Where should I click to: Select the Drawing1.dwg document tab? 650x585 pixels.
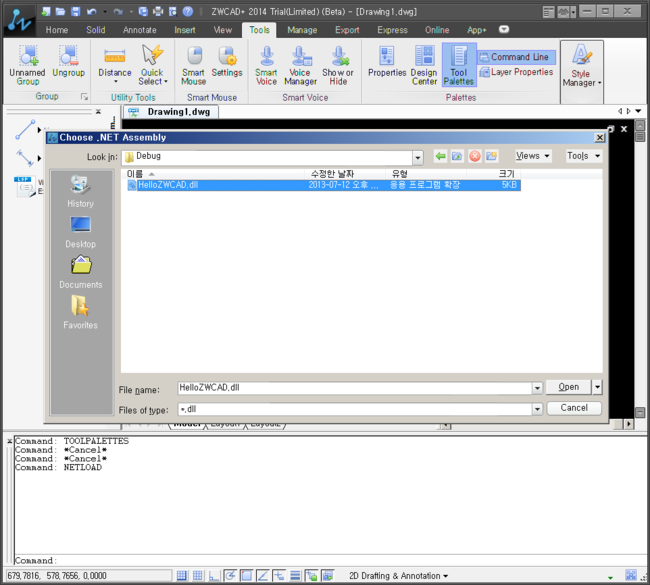pos(171,112)
